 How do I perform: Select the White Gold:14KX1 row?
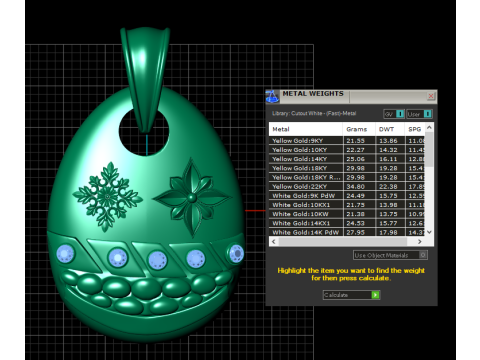tap(347, 223)
